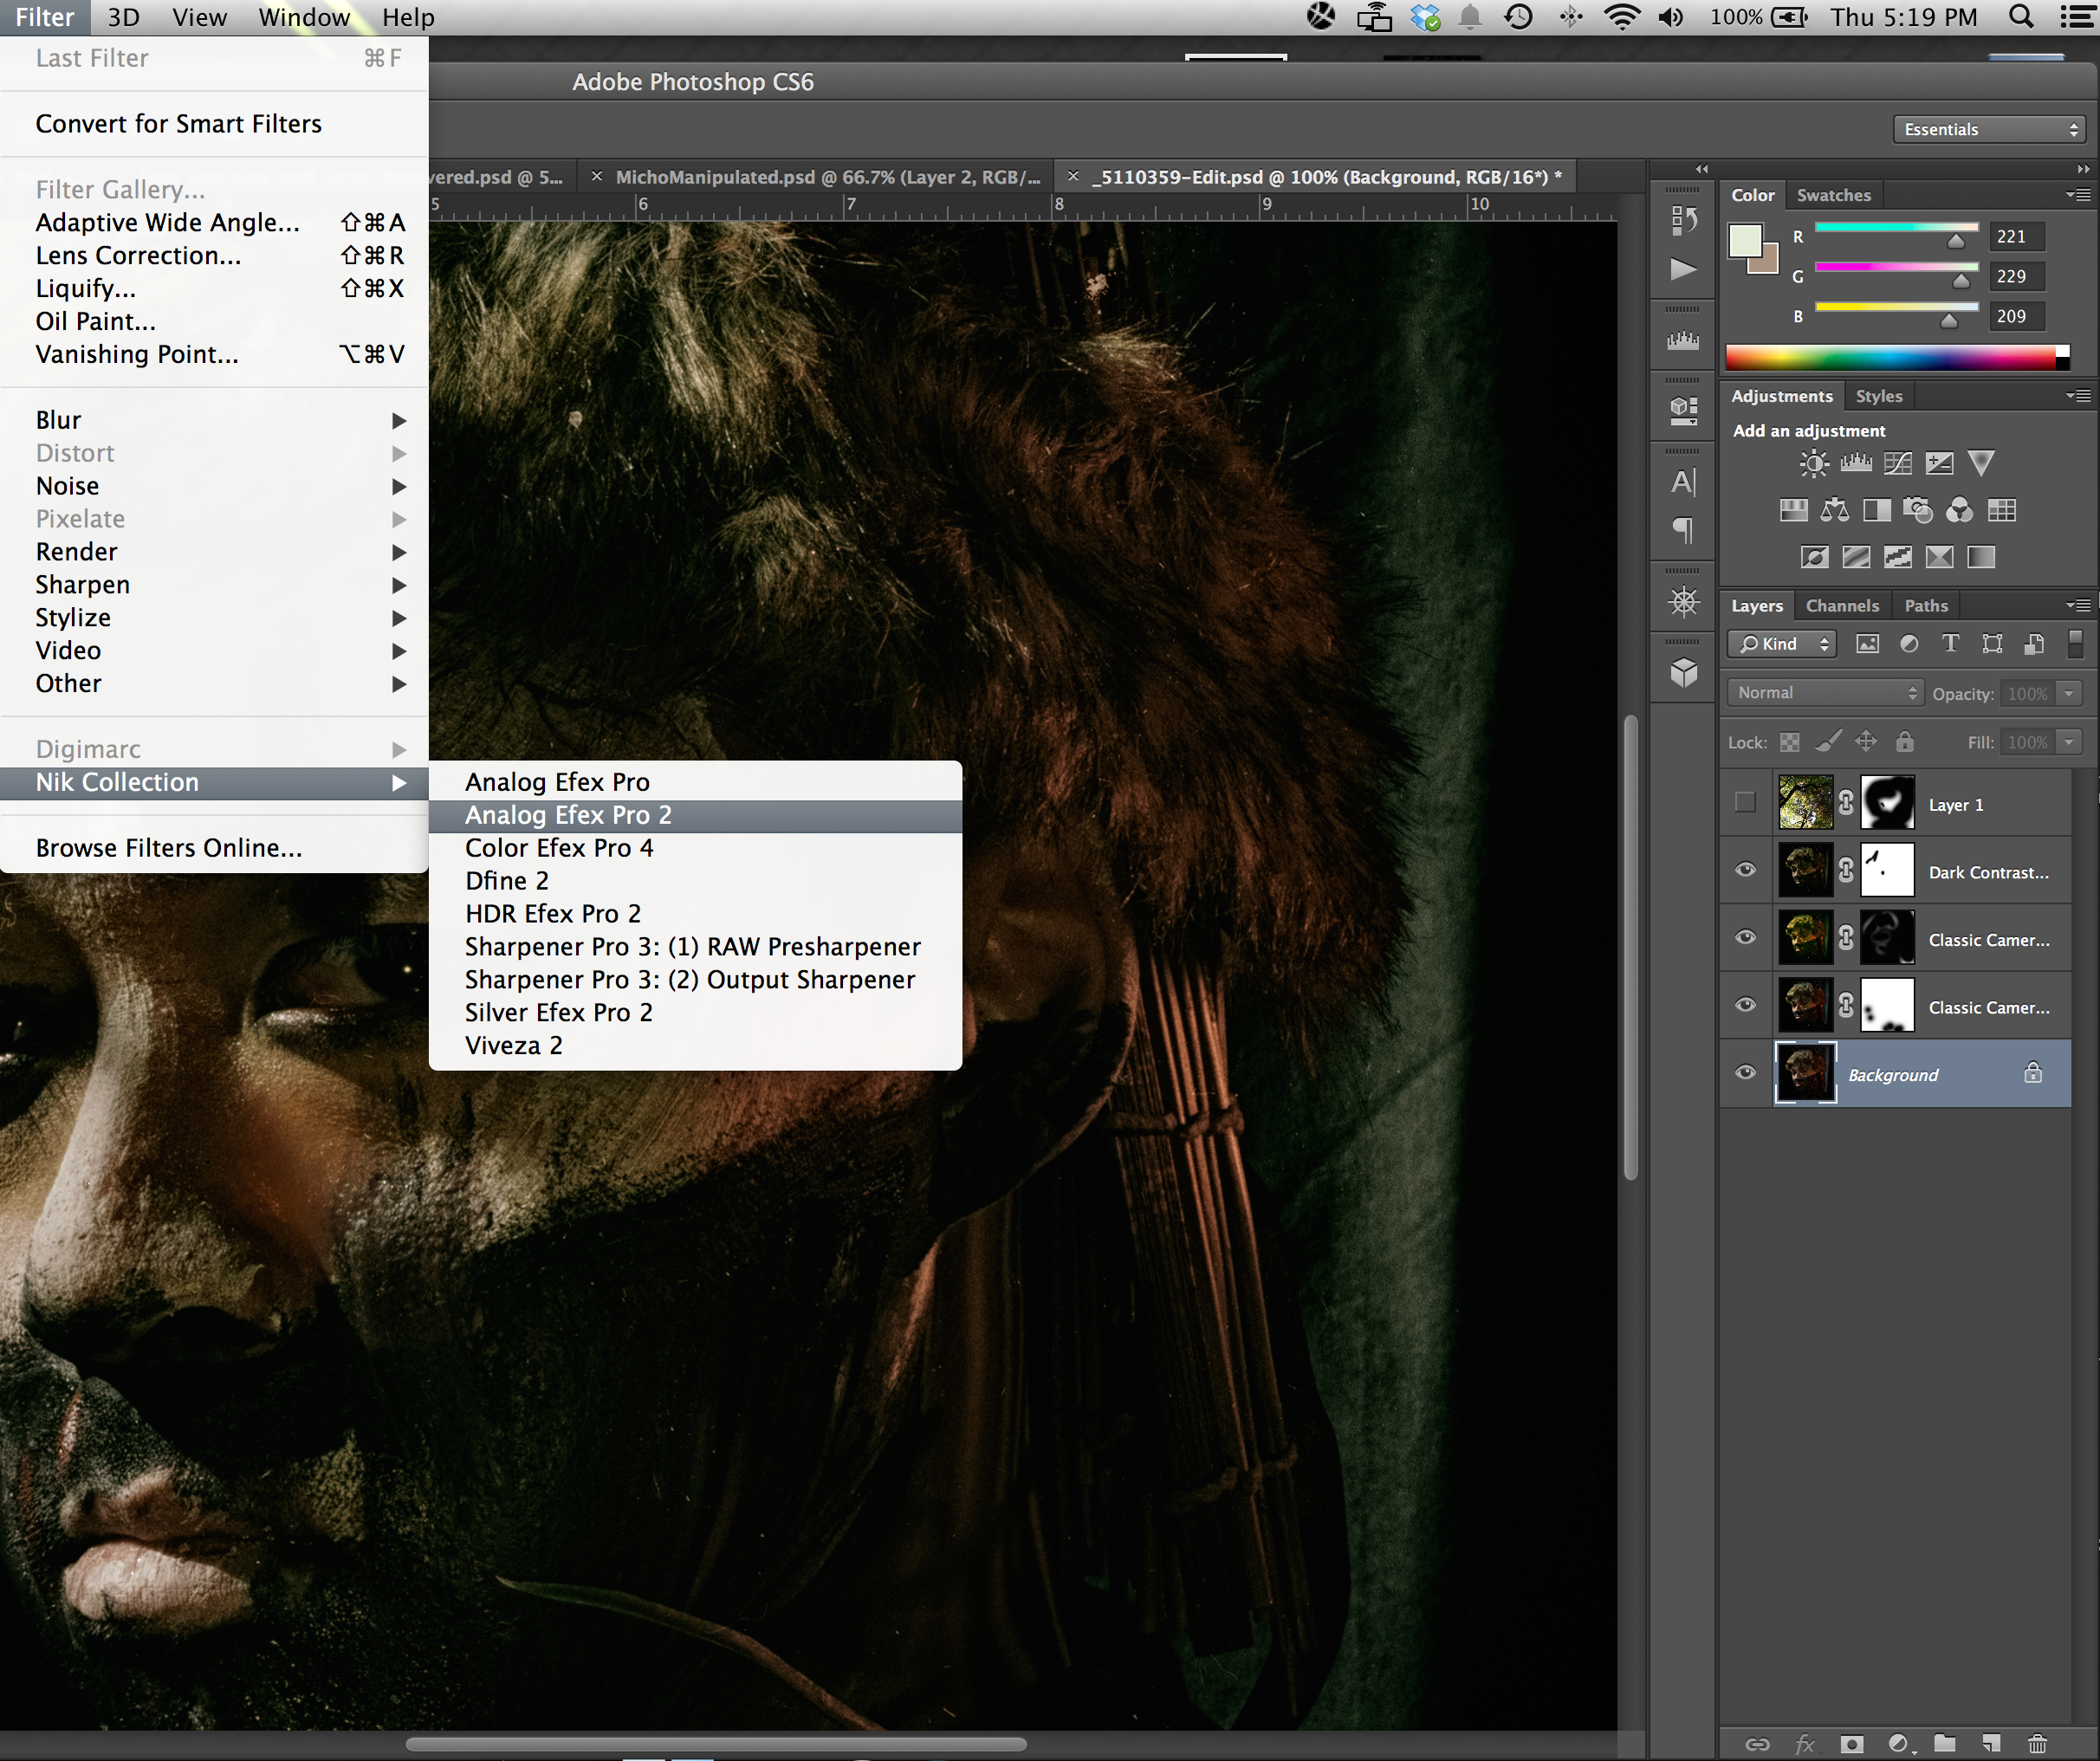2100x1761 pixels.
Task: Add a Color Balance adjustment
Action: pyautogui.click(x=1835, y=511)
